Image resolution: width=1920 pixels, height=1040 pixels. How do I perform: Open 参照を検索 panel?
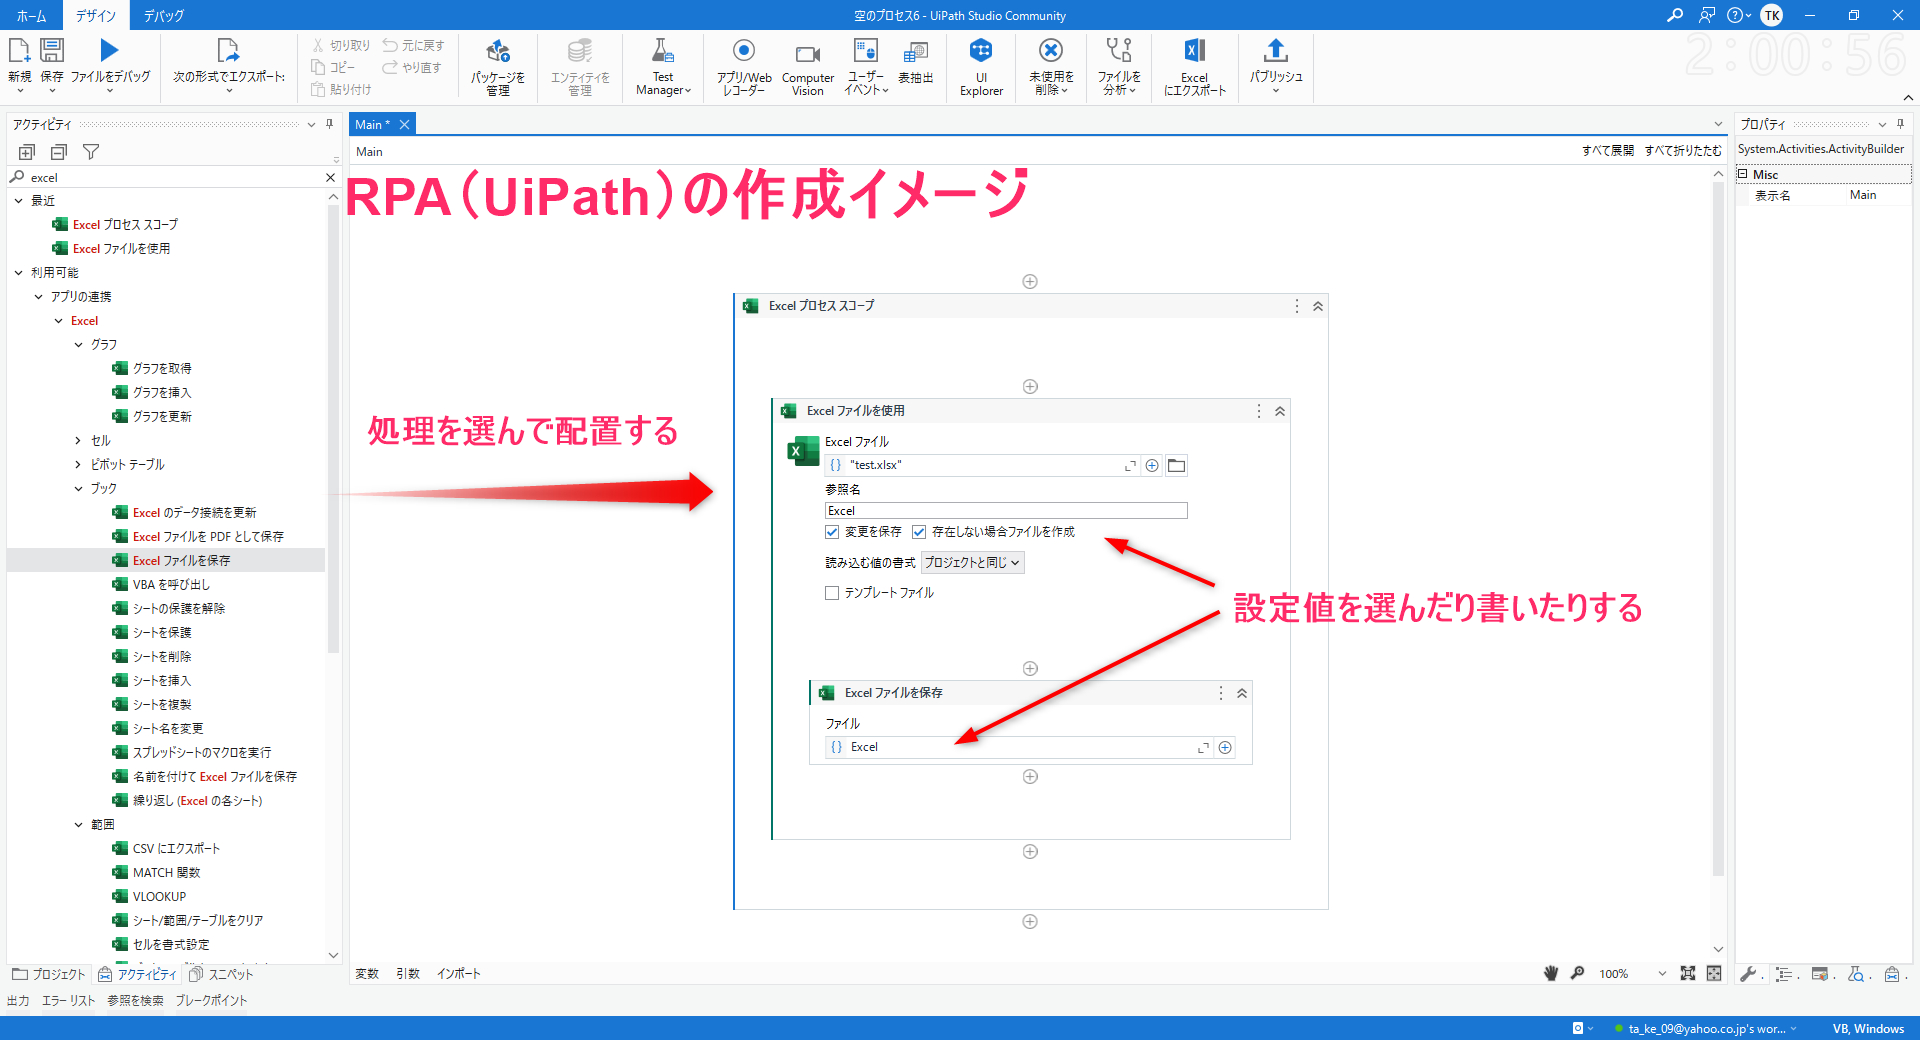tap(135, 1000)
